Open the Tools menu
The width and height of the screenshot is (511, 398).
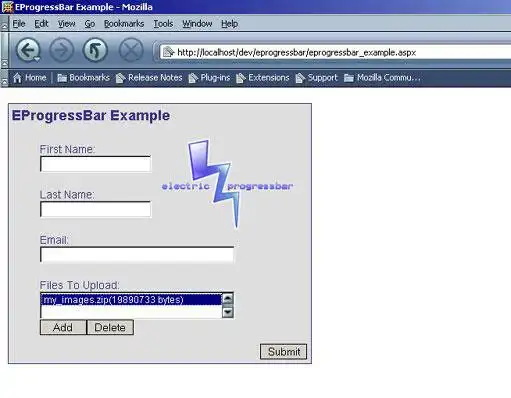pos(163,24)
